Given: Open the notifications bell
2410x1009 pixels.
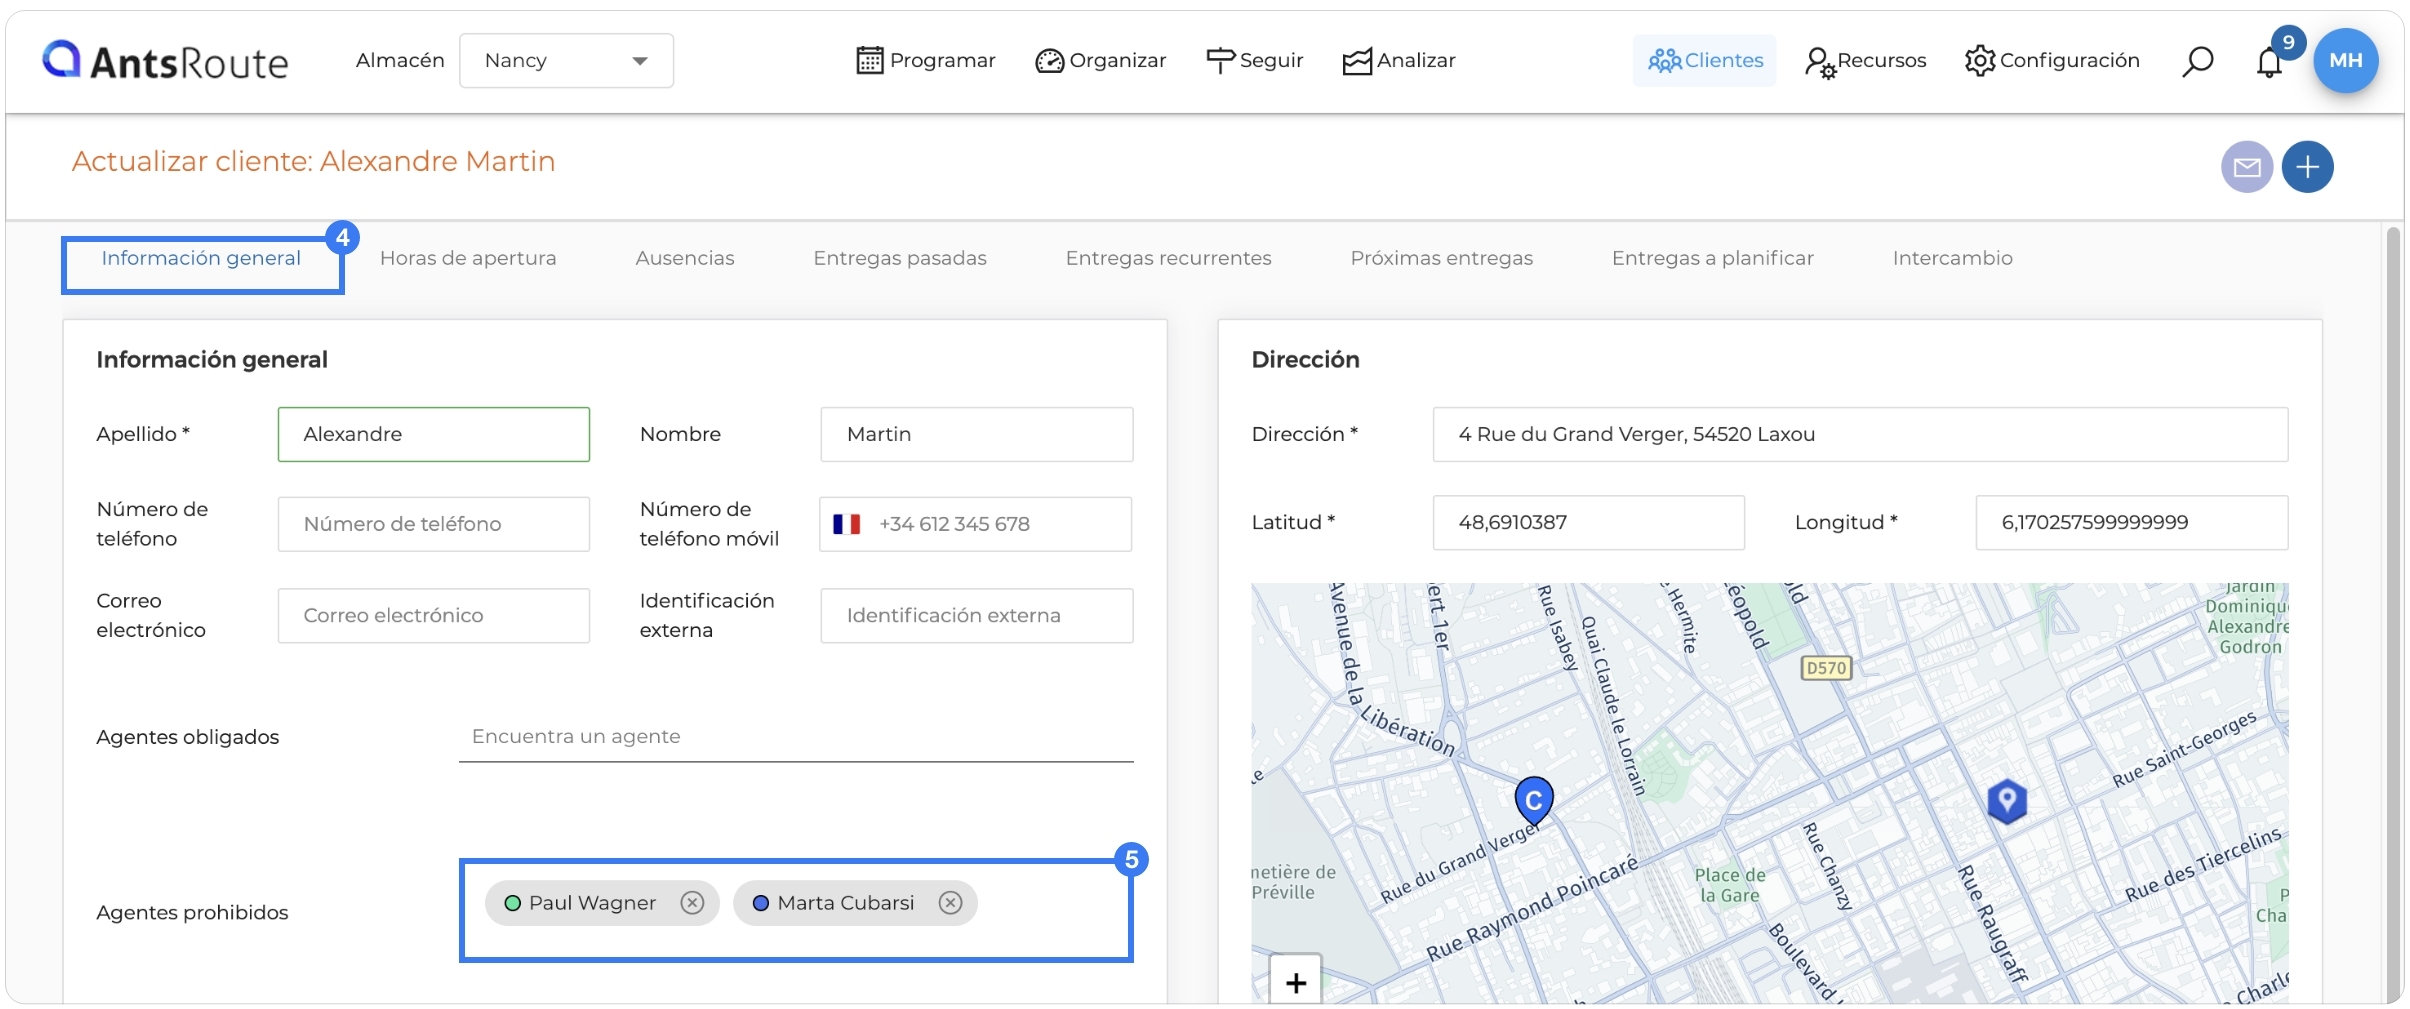Looking at the screenshot, I should click(x=2269, y=62).
